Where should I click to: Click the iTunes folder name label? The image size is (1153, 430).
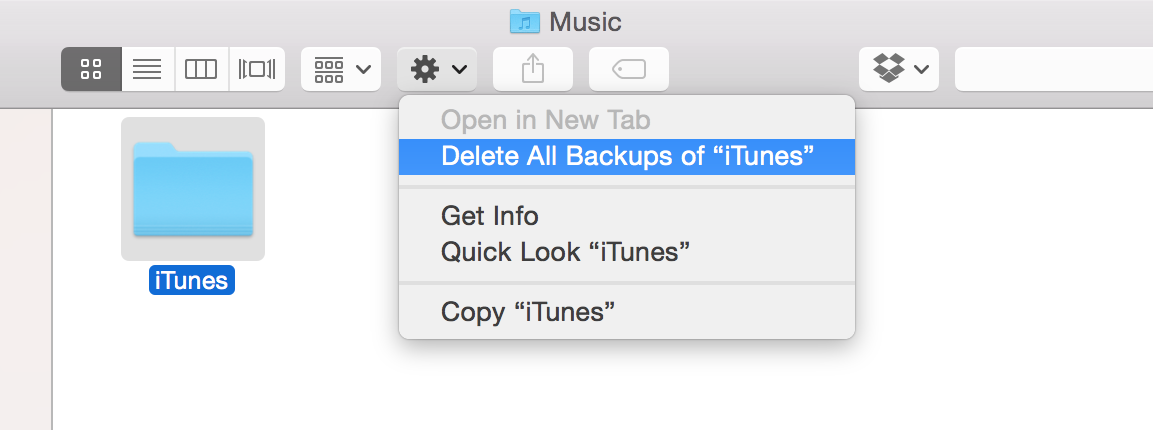192,280
